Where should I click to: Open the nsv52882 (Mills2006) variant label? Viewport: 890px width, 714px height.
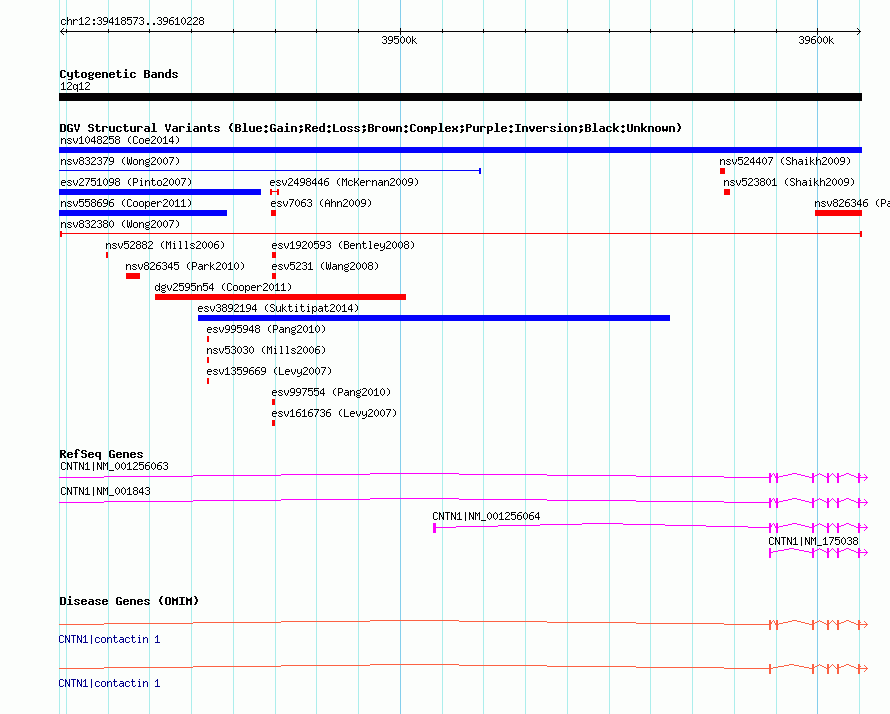point(165,245)
